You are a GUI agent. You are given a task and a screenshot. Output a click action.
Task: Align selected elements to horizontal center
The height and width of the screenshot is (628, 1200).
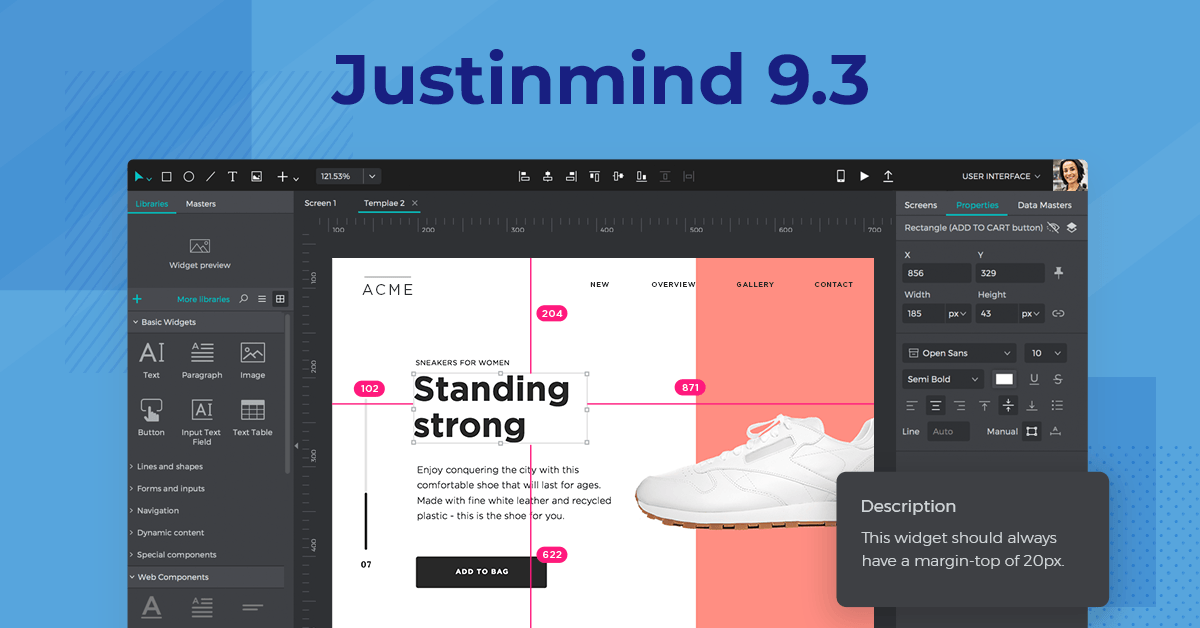548,176
